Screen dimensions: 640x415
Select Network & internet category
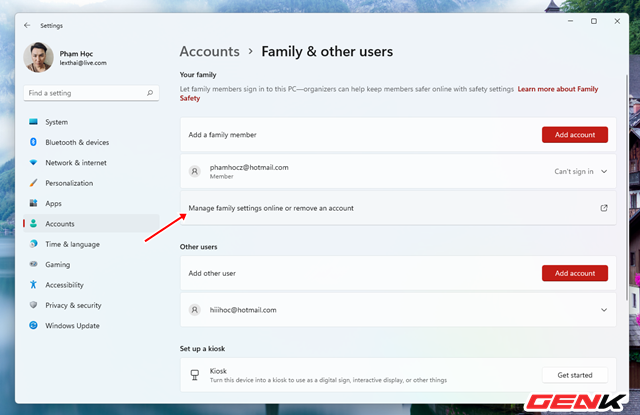coord(91,162)
